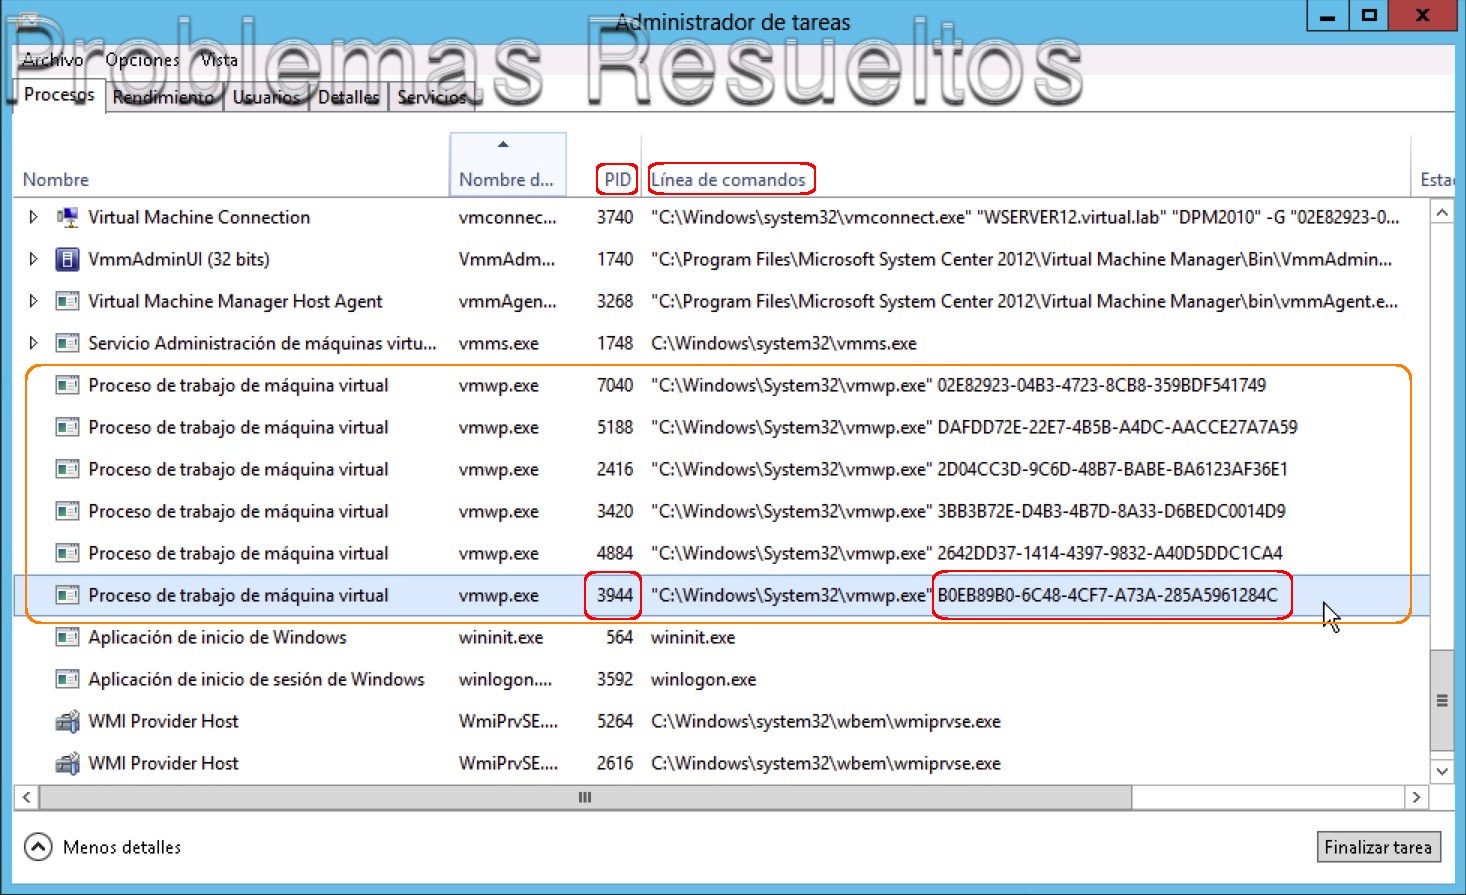Click PID value 3944
Screen dimensions: 1466x895
click(615, 595)
